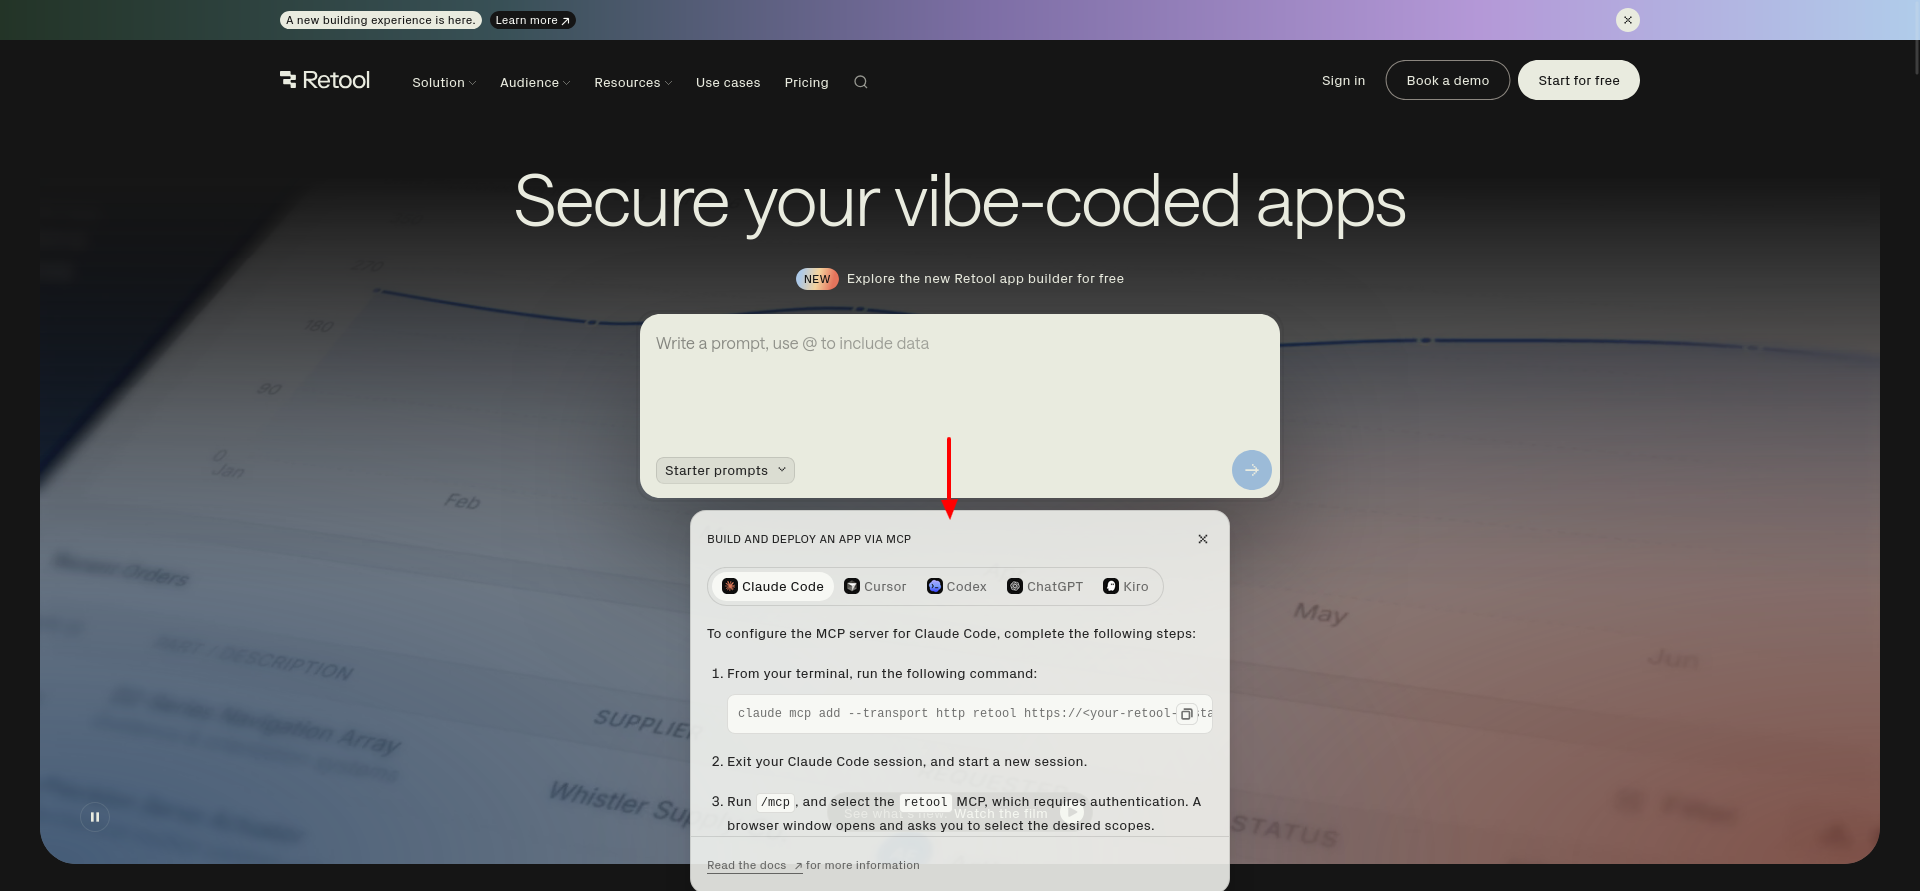The height and width of the screenshot is (891, 1920).
Task: Click the Book a demo button
Action: (x=1448, y=80)
